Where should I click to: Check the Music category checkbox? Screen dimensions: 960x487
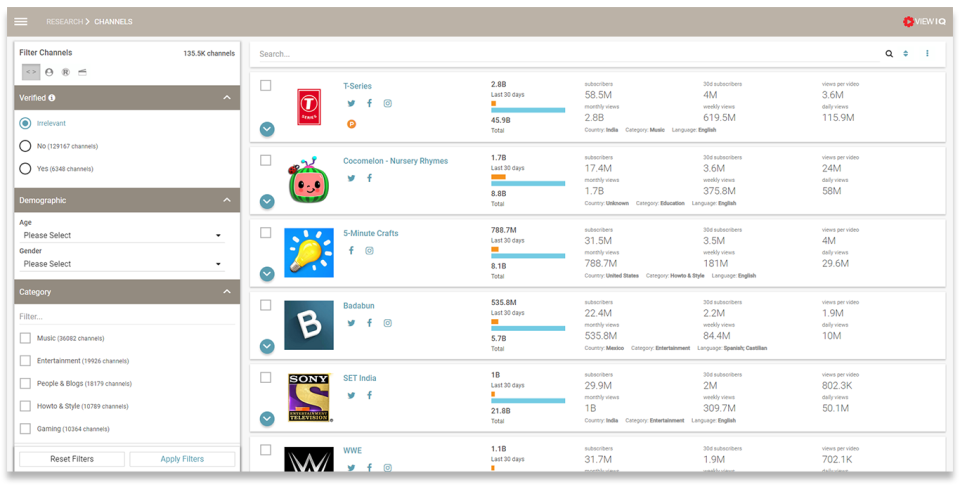(x=25, y=338)
